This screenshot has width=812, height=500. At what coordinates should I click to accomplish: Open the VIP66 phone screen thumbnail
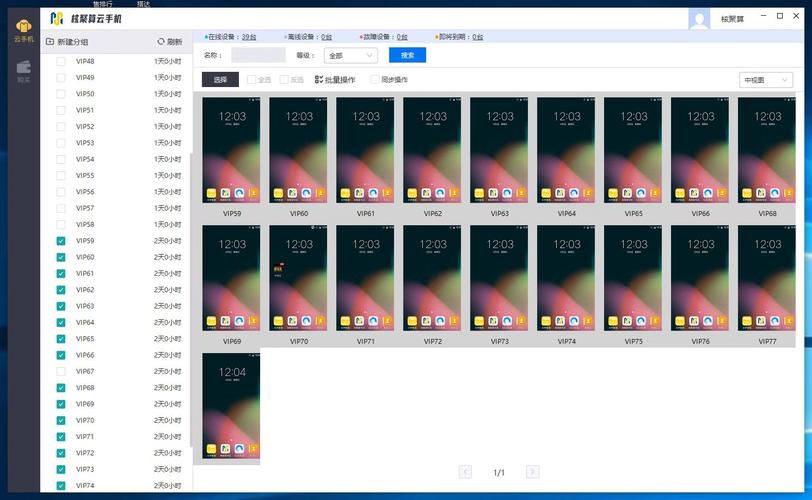click(x=700, y=150)
